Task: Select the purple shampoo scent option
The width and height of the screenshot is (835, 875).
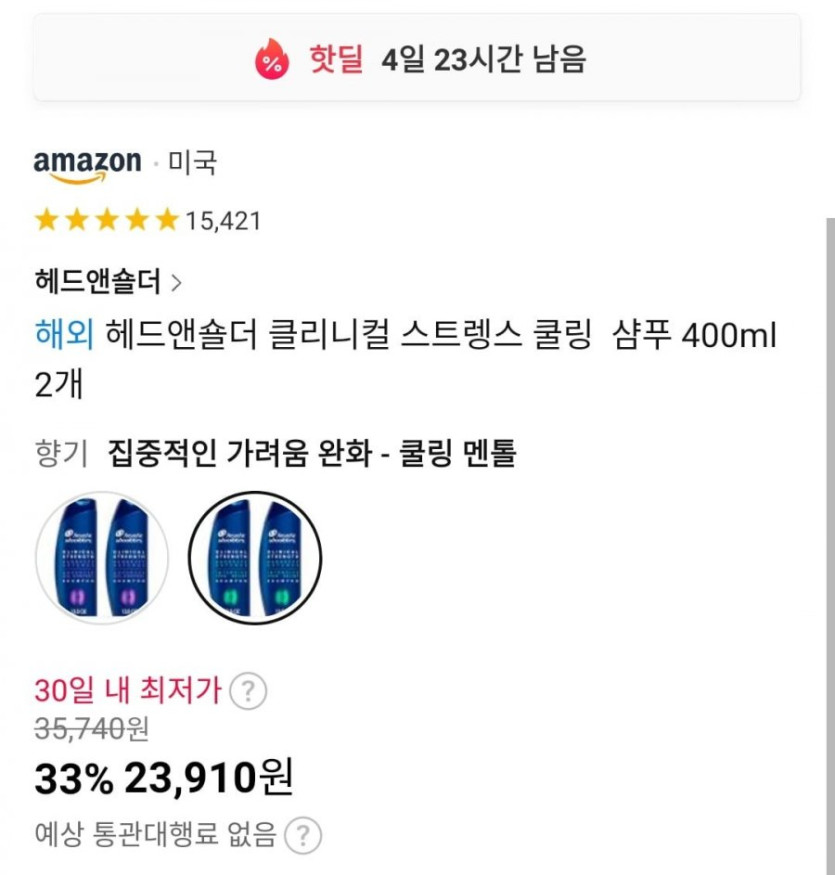Action: point(102,557)
